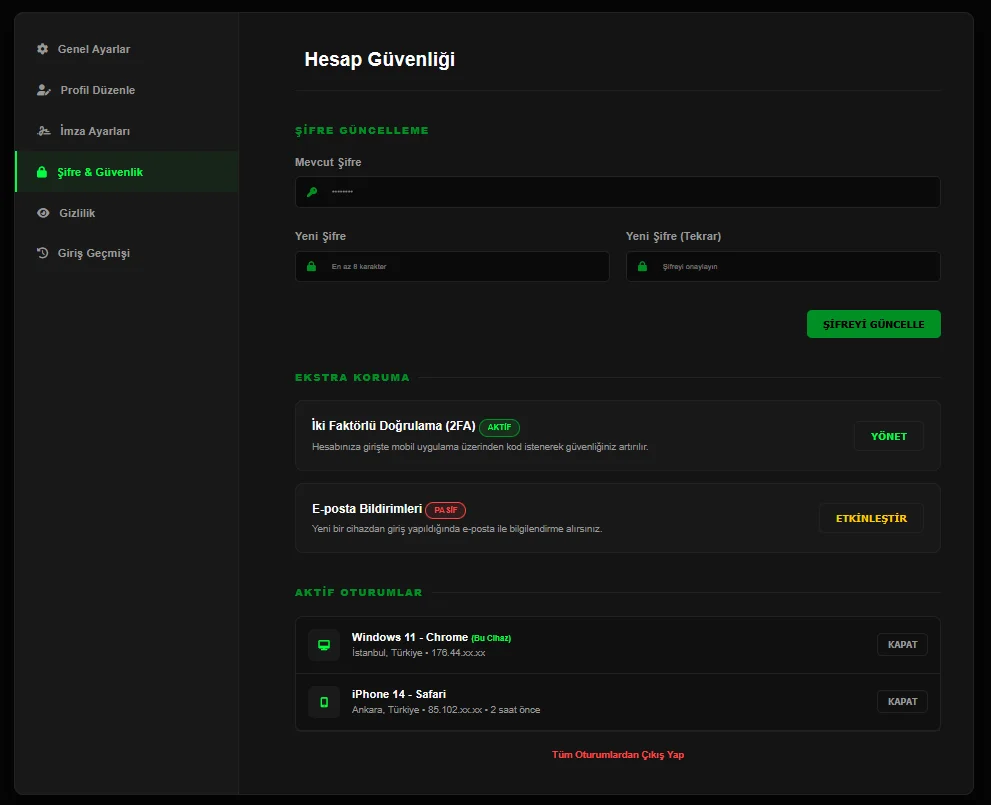Open Genel Ayarlar in the sidebar
Image resolution: width=991 pixels, height=805 pixels.
click(127, 49)
